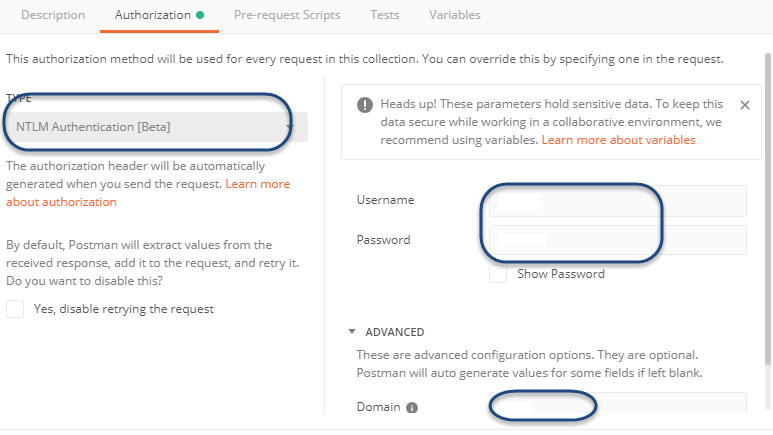Open the NTLM Authentication type dropdown
773x435 pixels.
[x=155, y=127]
